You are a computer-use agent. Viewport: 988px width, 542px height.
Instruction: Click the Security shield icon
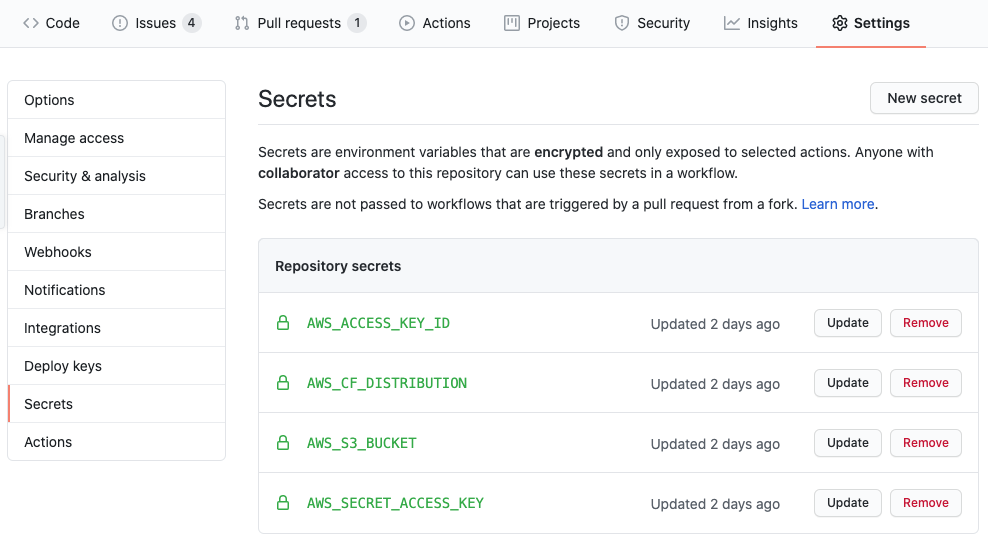coord(622,23)
